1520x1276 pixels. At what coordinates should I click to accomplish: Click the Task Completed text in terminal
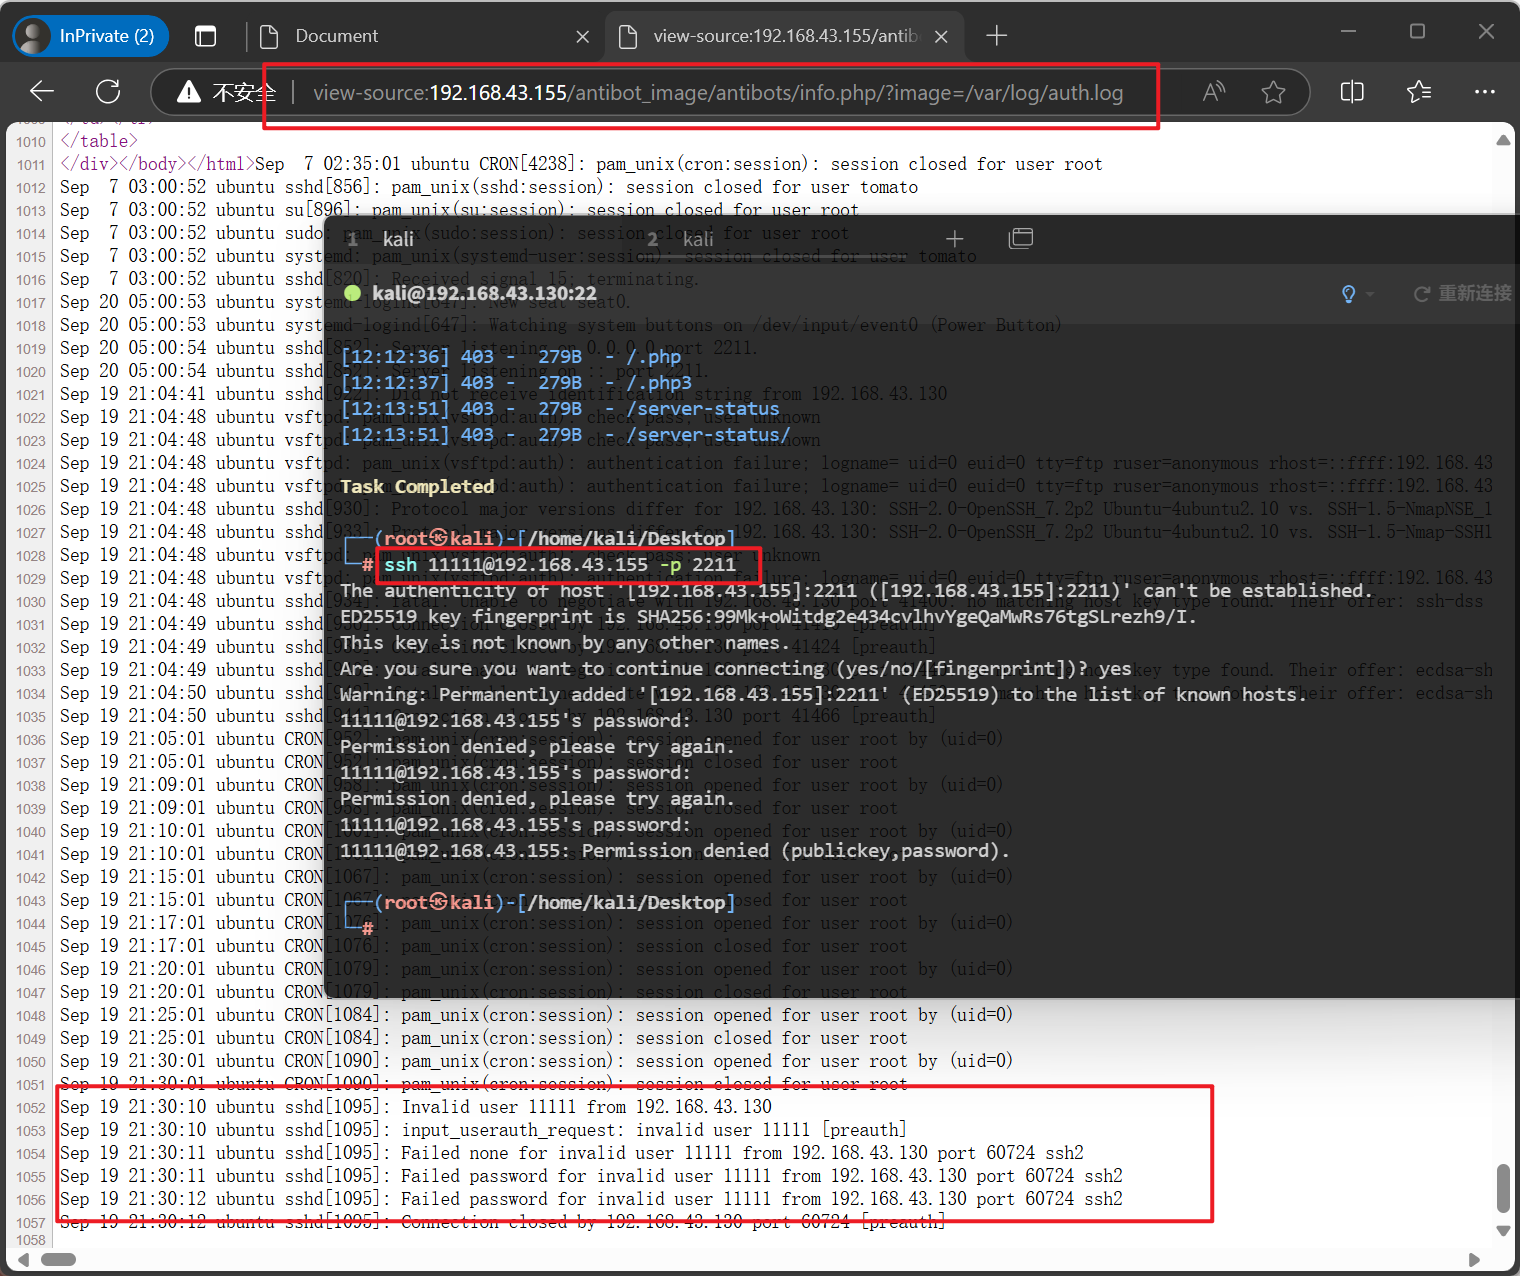417,487
